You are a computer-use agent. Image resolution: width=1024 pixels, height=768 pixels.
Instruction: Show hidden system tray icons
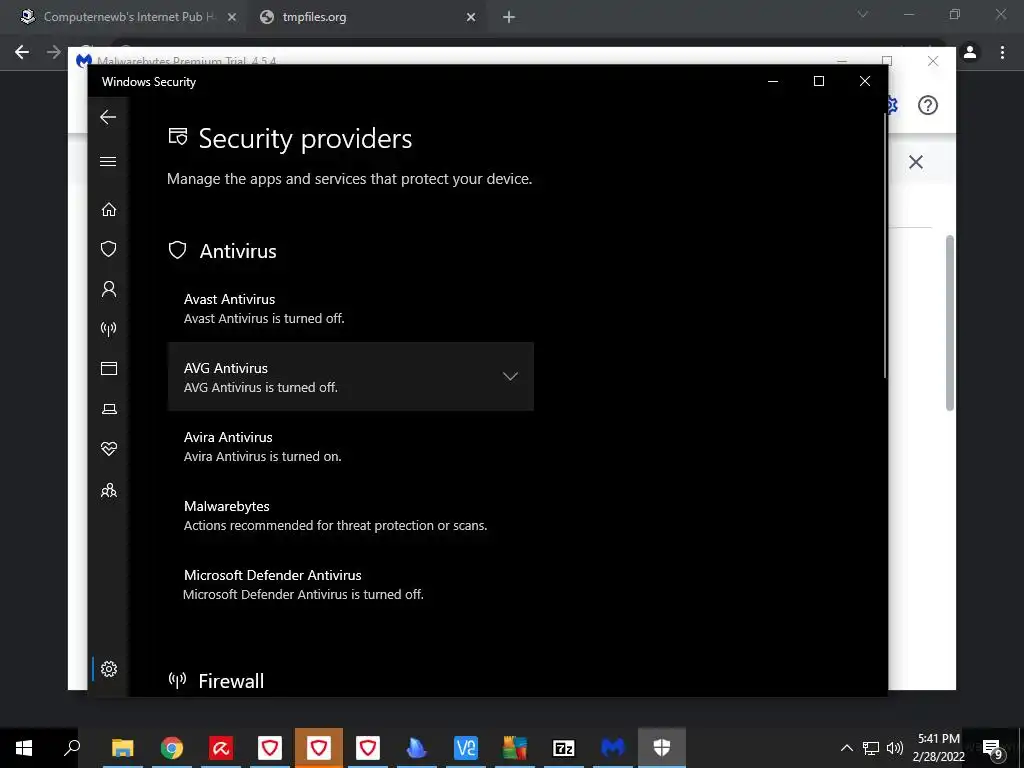click(846, 748)
